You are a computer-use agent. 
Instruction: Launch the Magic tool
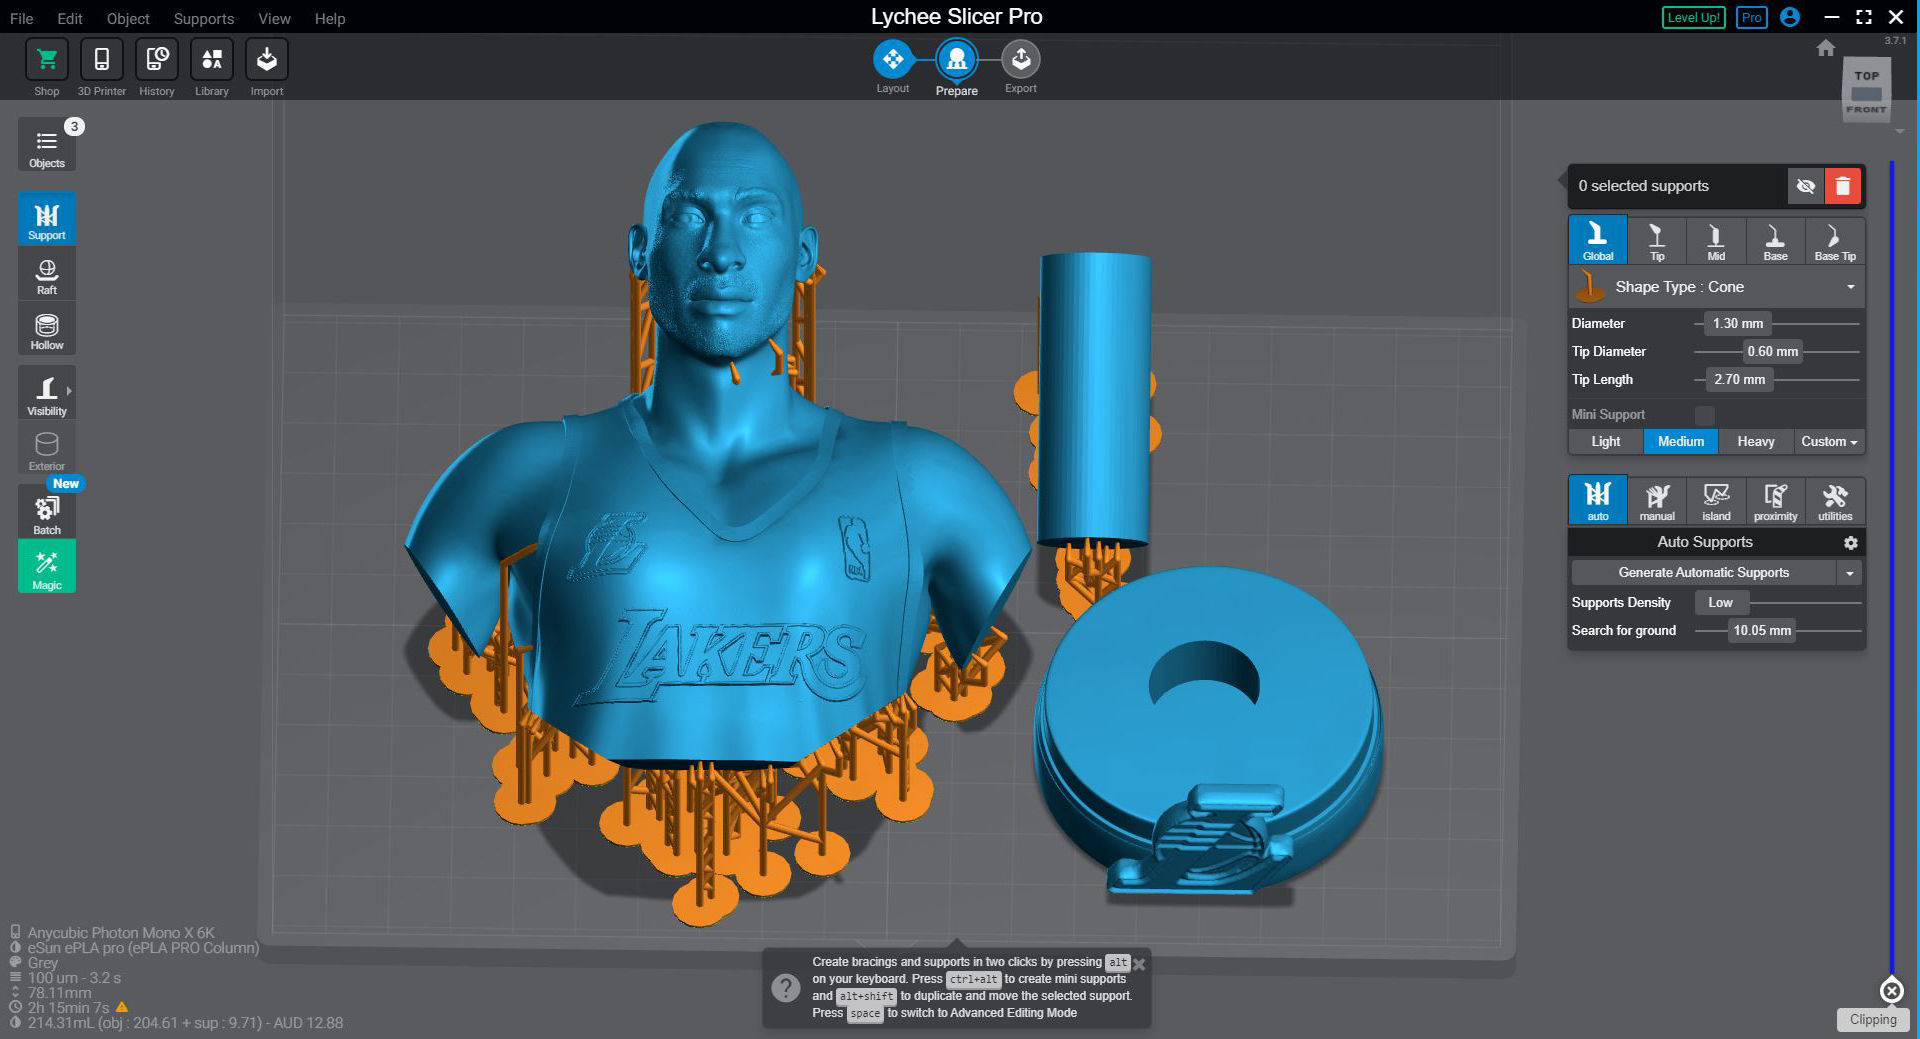46,567
